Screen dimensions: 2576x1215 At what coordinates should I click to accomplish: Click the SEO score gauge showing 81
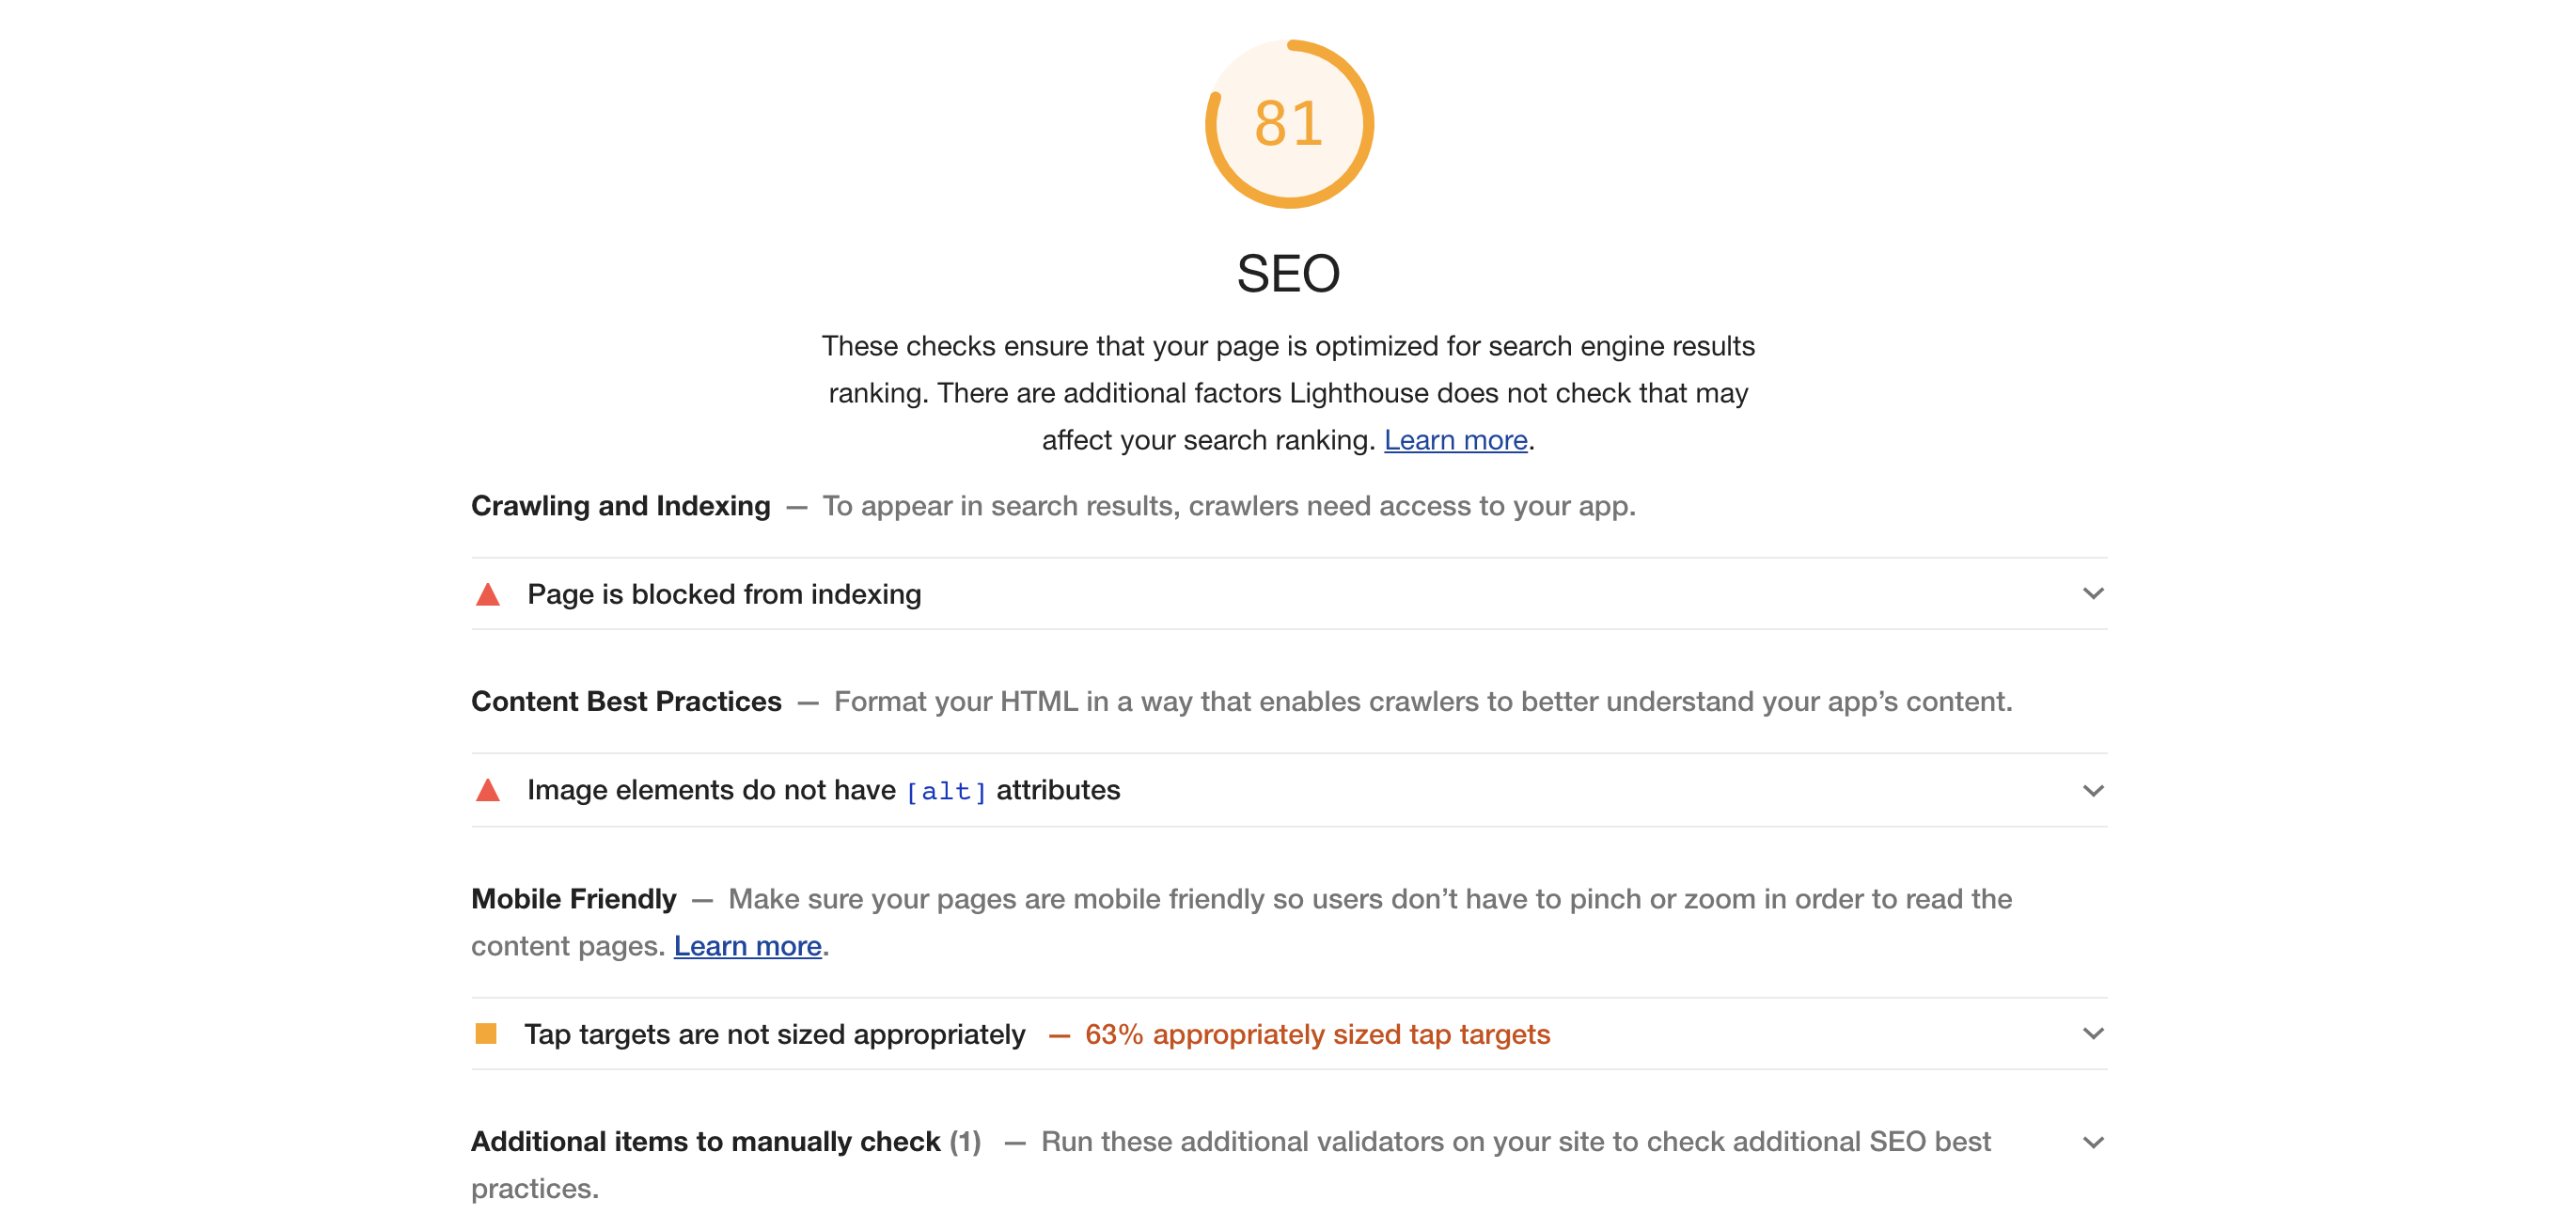click(1288, 124)
